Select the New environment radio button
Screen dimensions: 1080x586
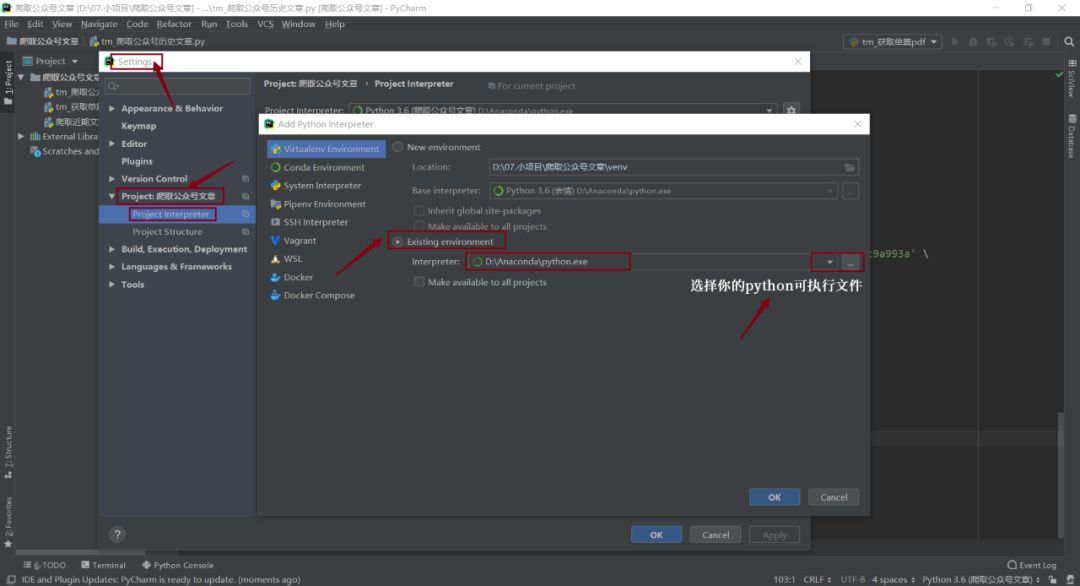(x=397, y=147)
